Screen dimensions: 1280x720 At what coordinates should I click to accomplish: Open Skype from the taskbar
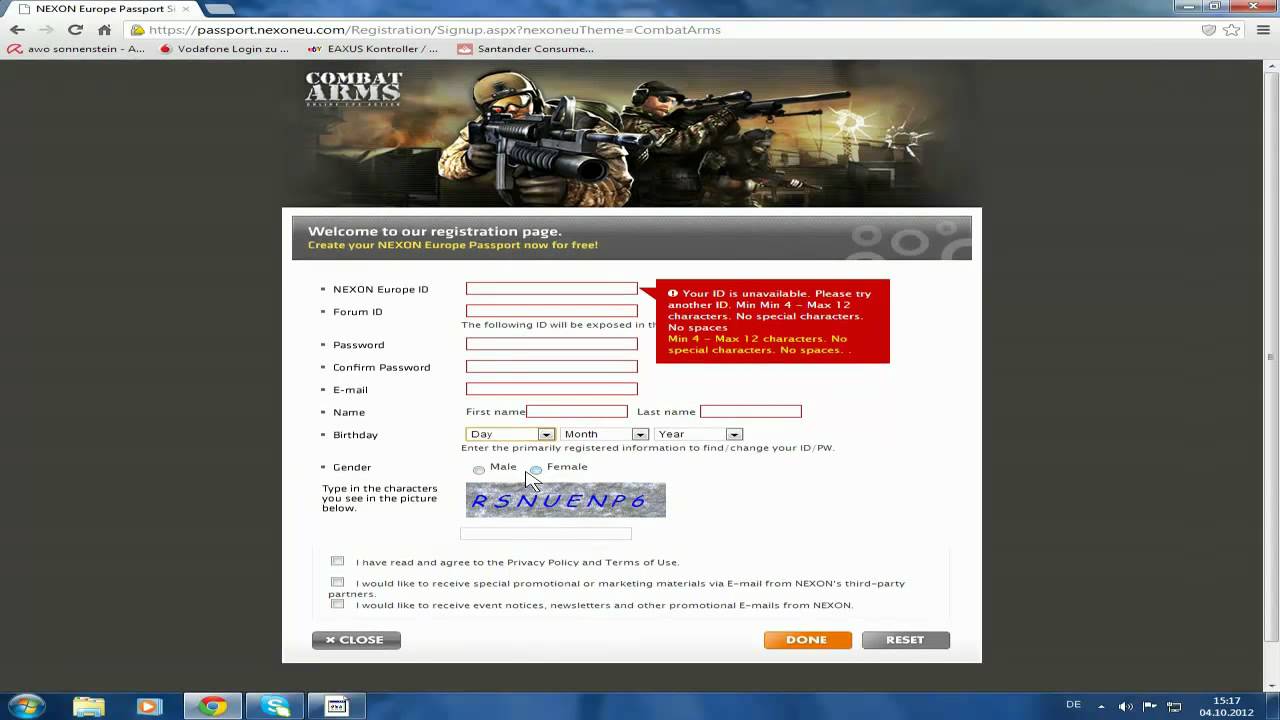(x=275, y=706)
